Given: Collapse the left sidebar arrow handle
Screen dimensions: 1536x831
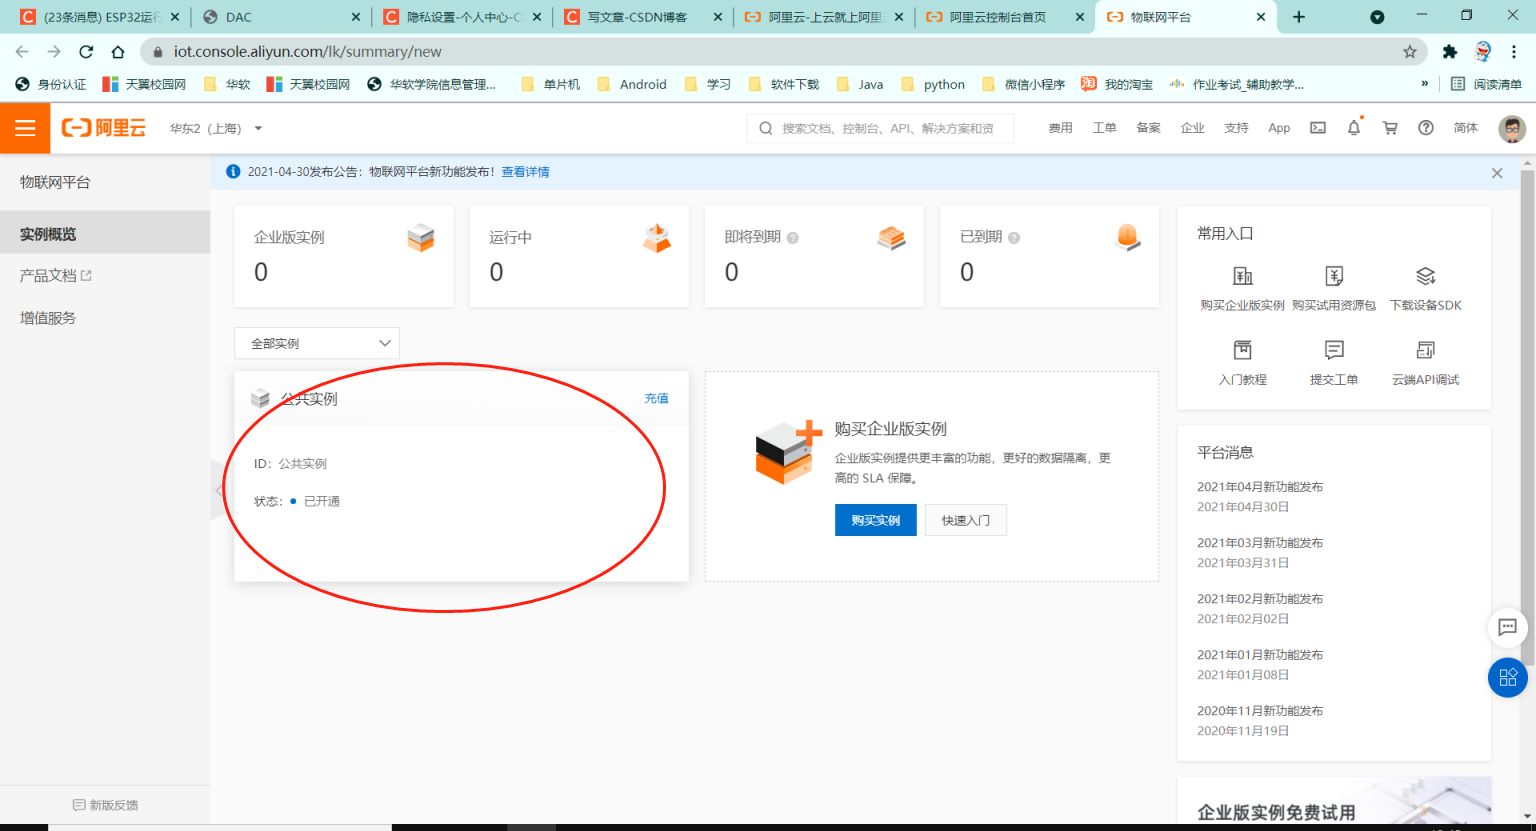Looking at the screenshot, I should 217,490.
